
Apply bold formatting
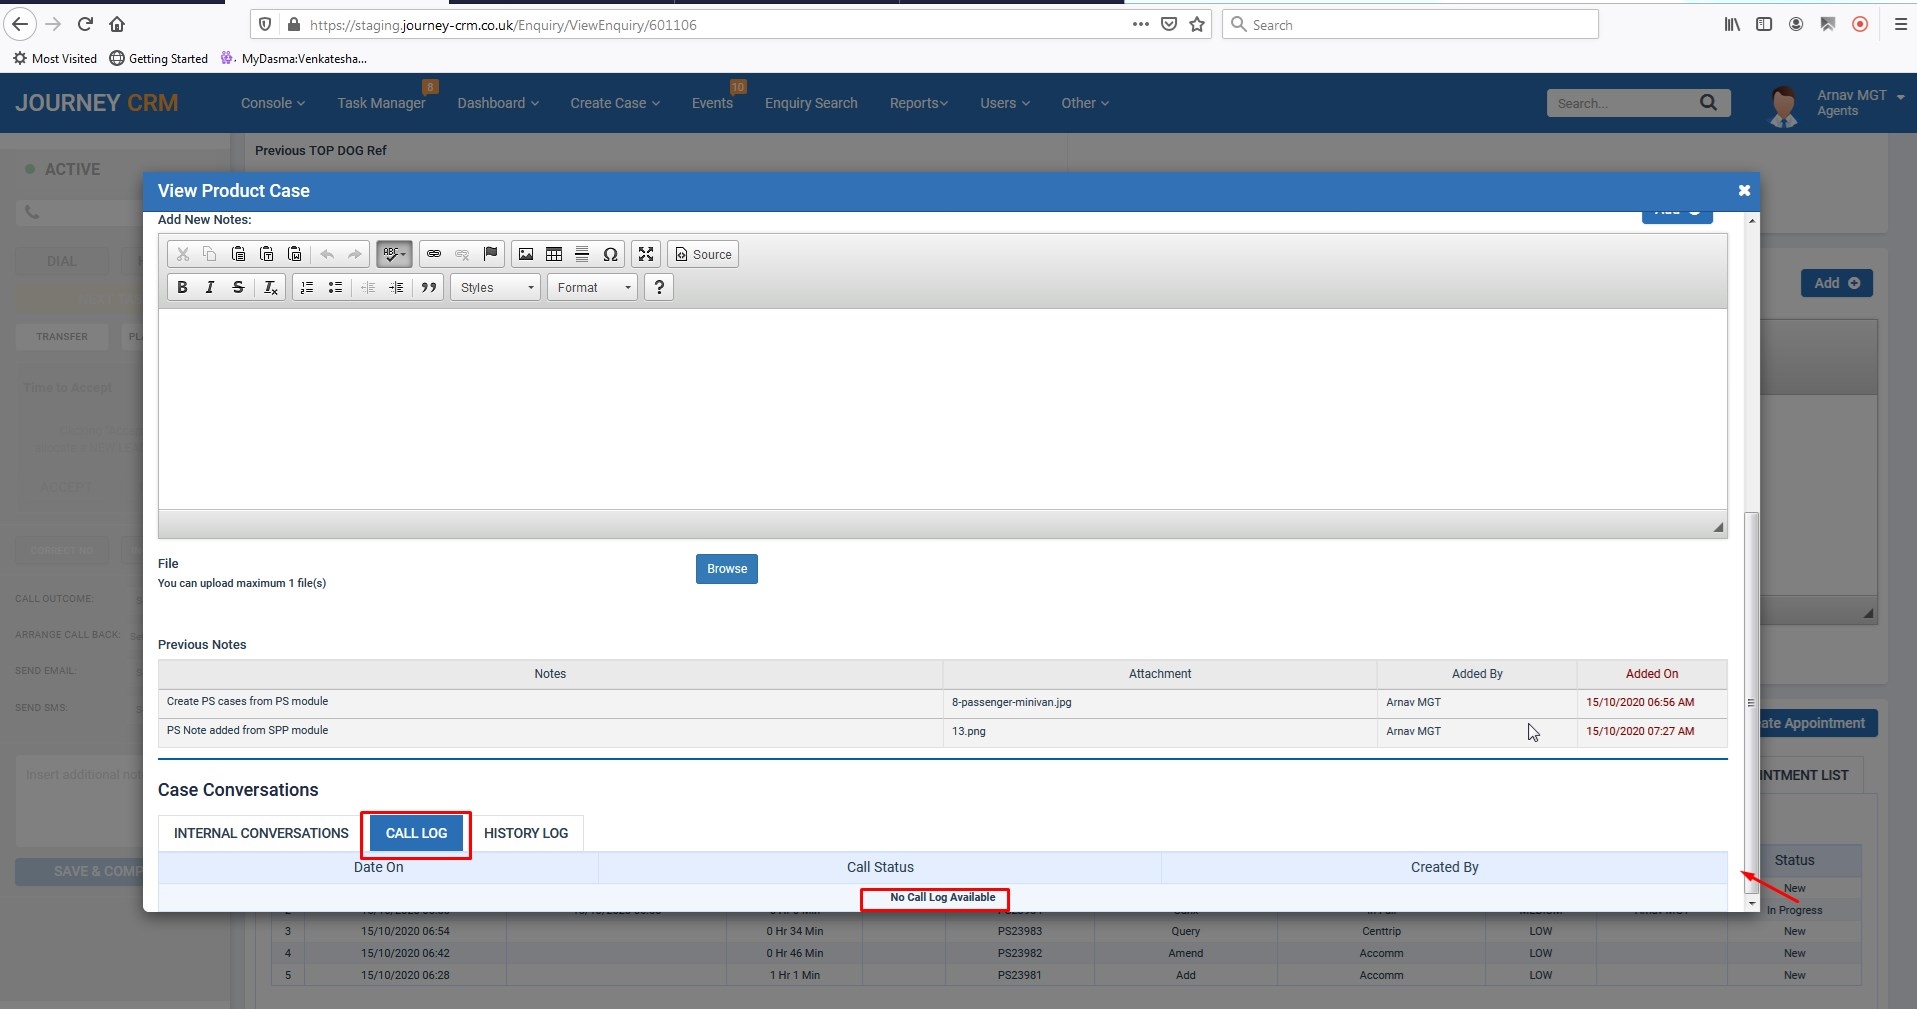click(182, 287)
